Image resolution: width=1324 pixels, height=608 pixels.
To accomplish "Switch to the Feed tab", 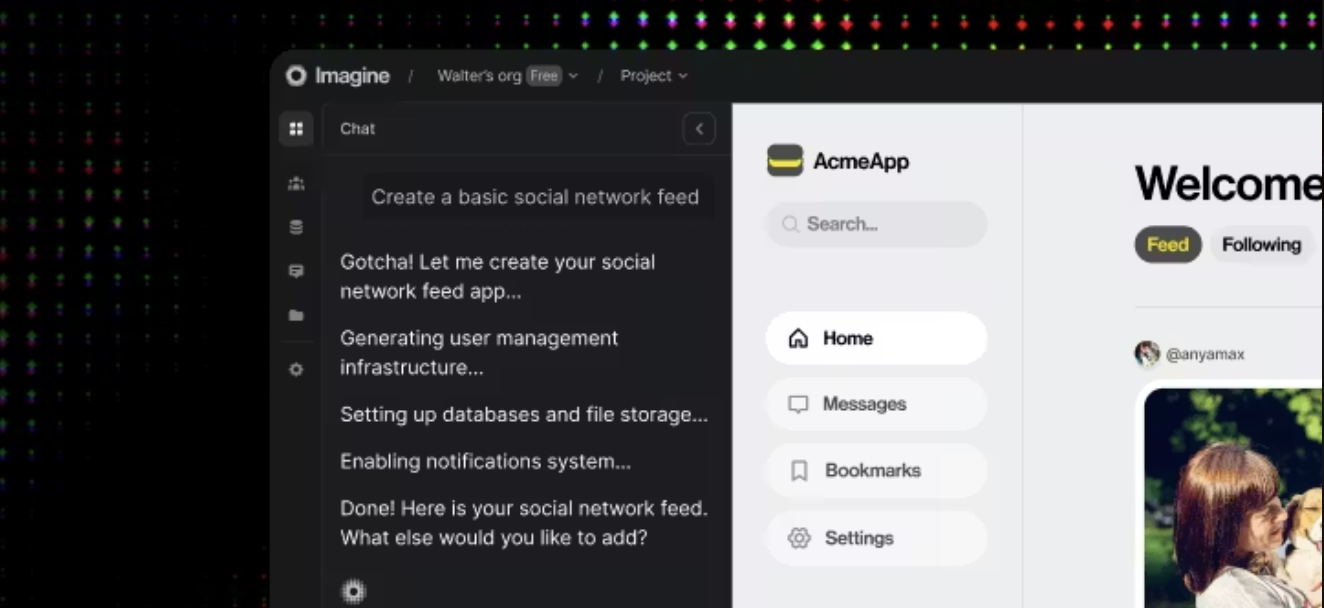I will tap(1168, 245).
